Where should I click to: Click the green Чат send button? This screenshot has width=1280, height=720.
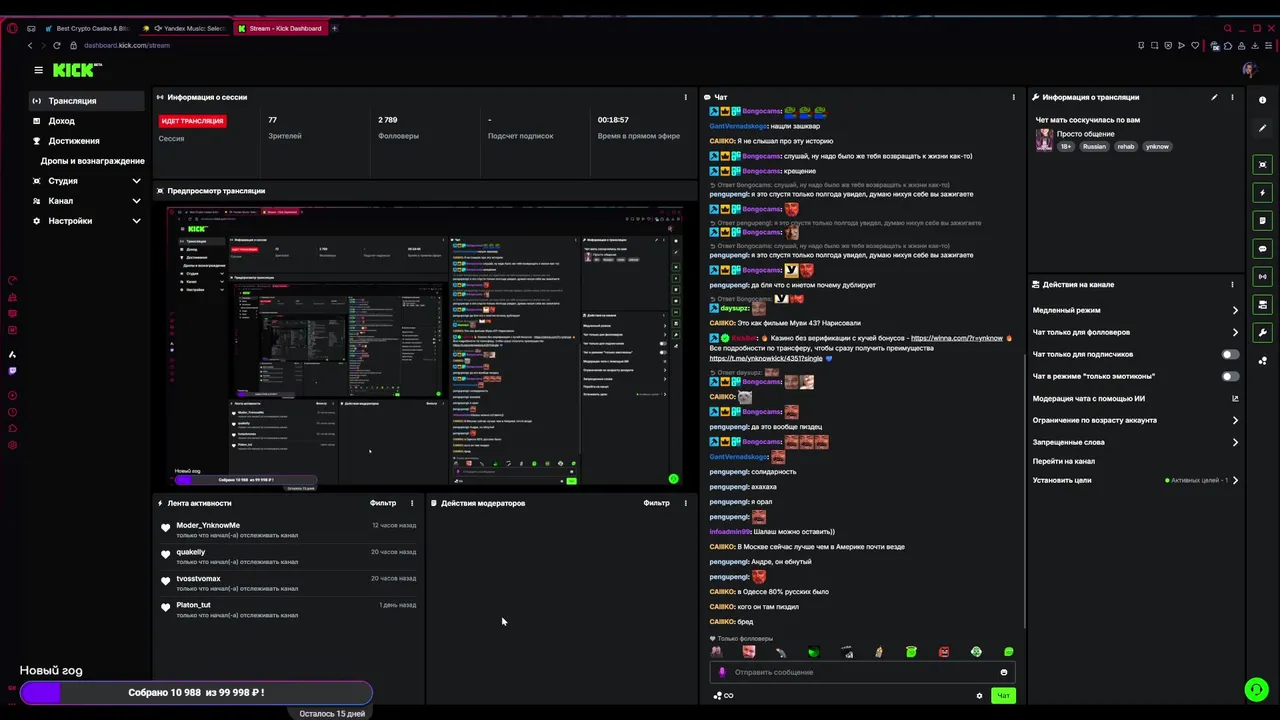click(1003, 696)
